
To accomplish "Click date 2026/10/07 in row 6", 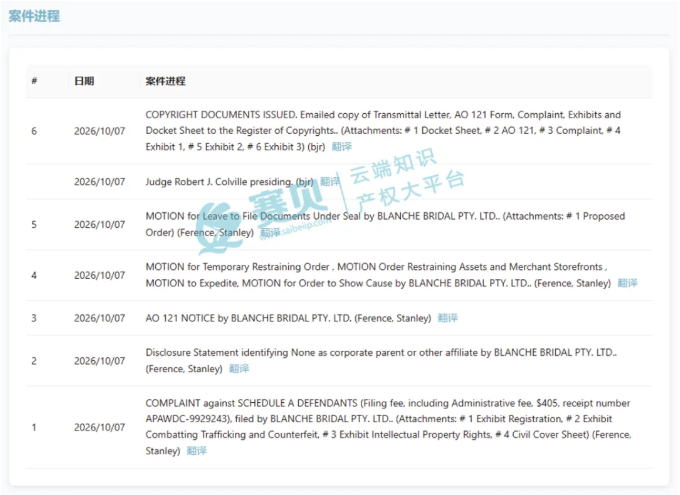I will [x=99, y=131].
